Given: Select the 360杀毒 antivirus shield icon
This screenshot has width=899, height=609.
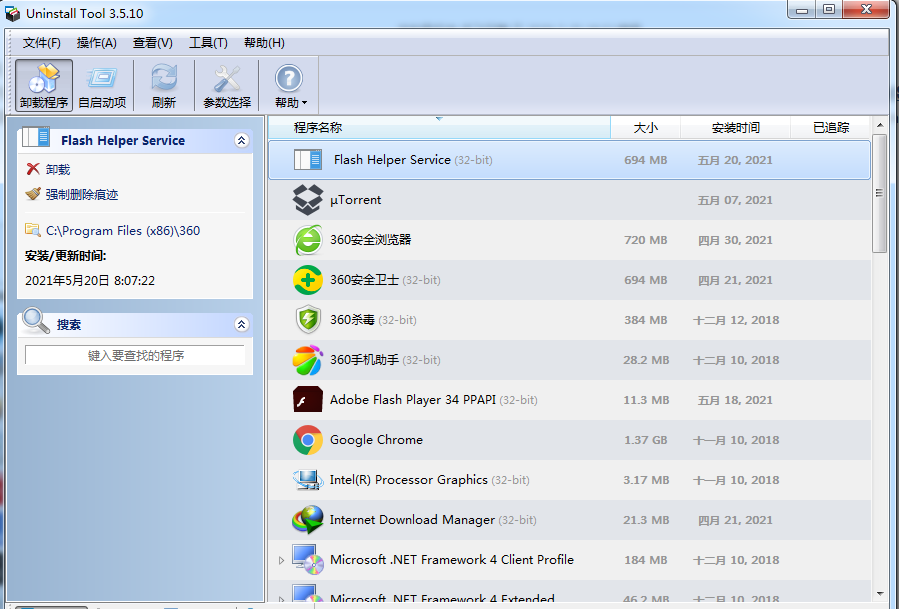Looking at the screenshot, I should click(x=308, y=319).
